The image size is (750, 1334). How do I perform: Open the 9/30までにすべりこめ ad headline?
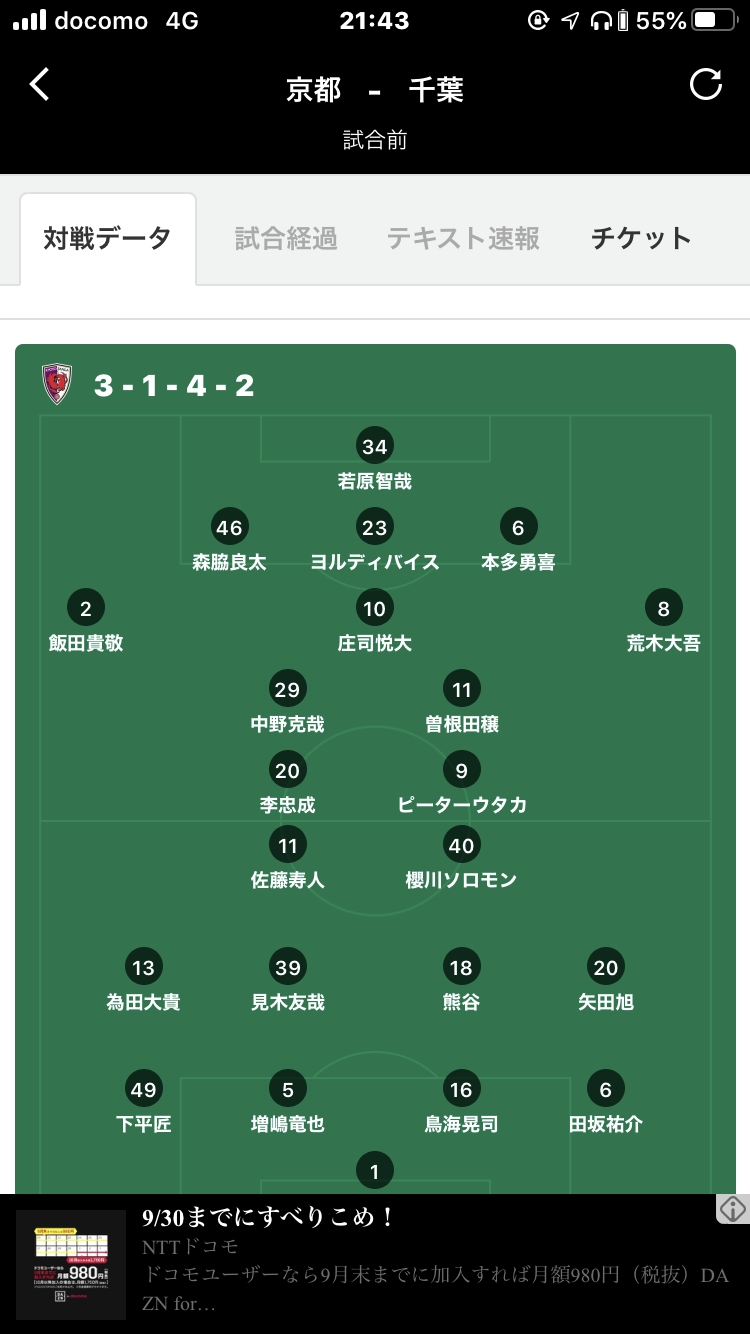pos(270,1217)
